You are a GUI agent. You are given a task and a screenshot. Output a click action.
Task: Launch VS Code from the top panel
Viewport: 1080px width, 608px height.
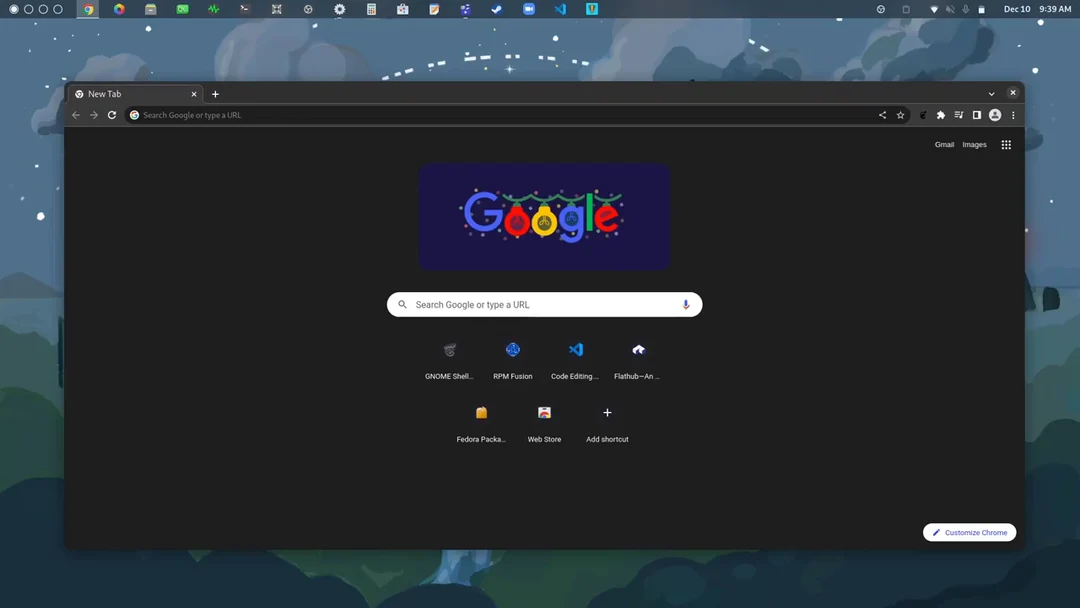pyautogui.click(x=560, y=9)
